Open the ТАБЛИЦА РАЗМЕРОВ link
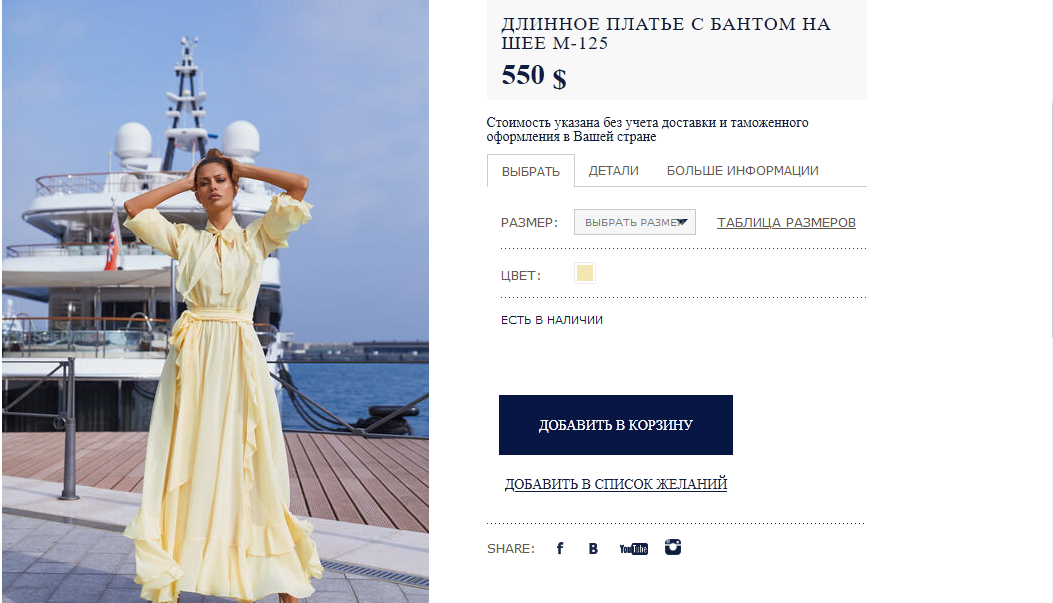The width and height of the screenshot is (1053, 603). click(786, 223)
